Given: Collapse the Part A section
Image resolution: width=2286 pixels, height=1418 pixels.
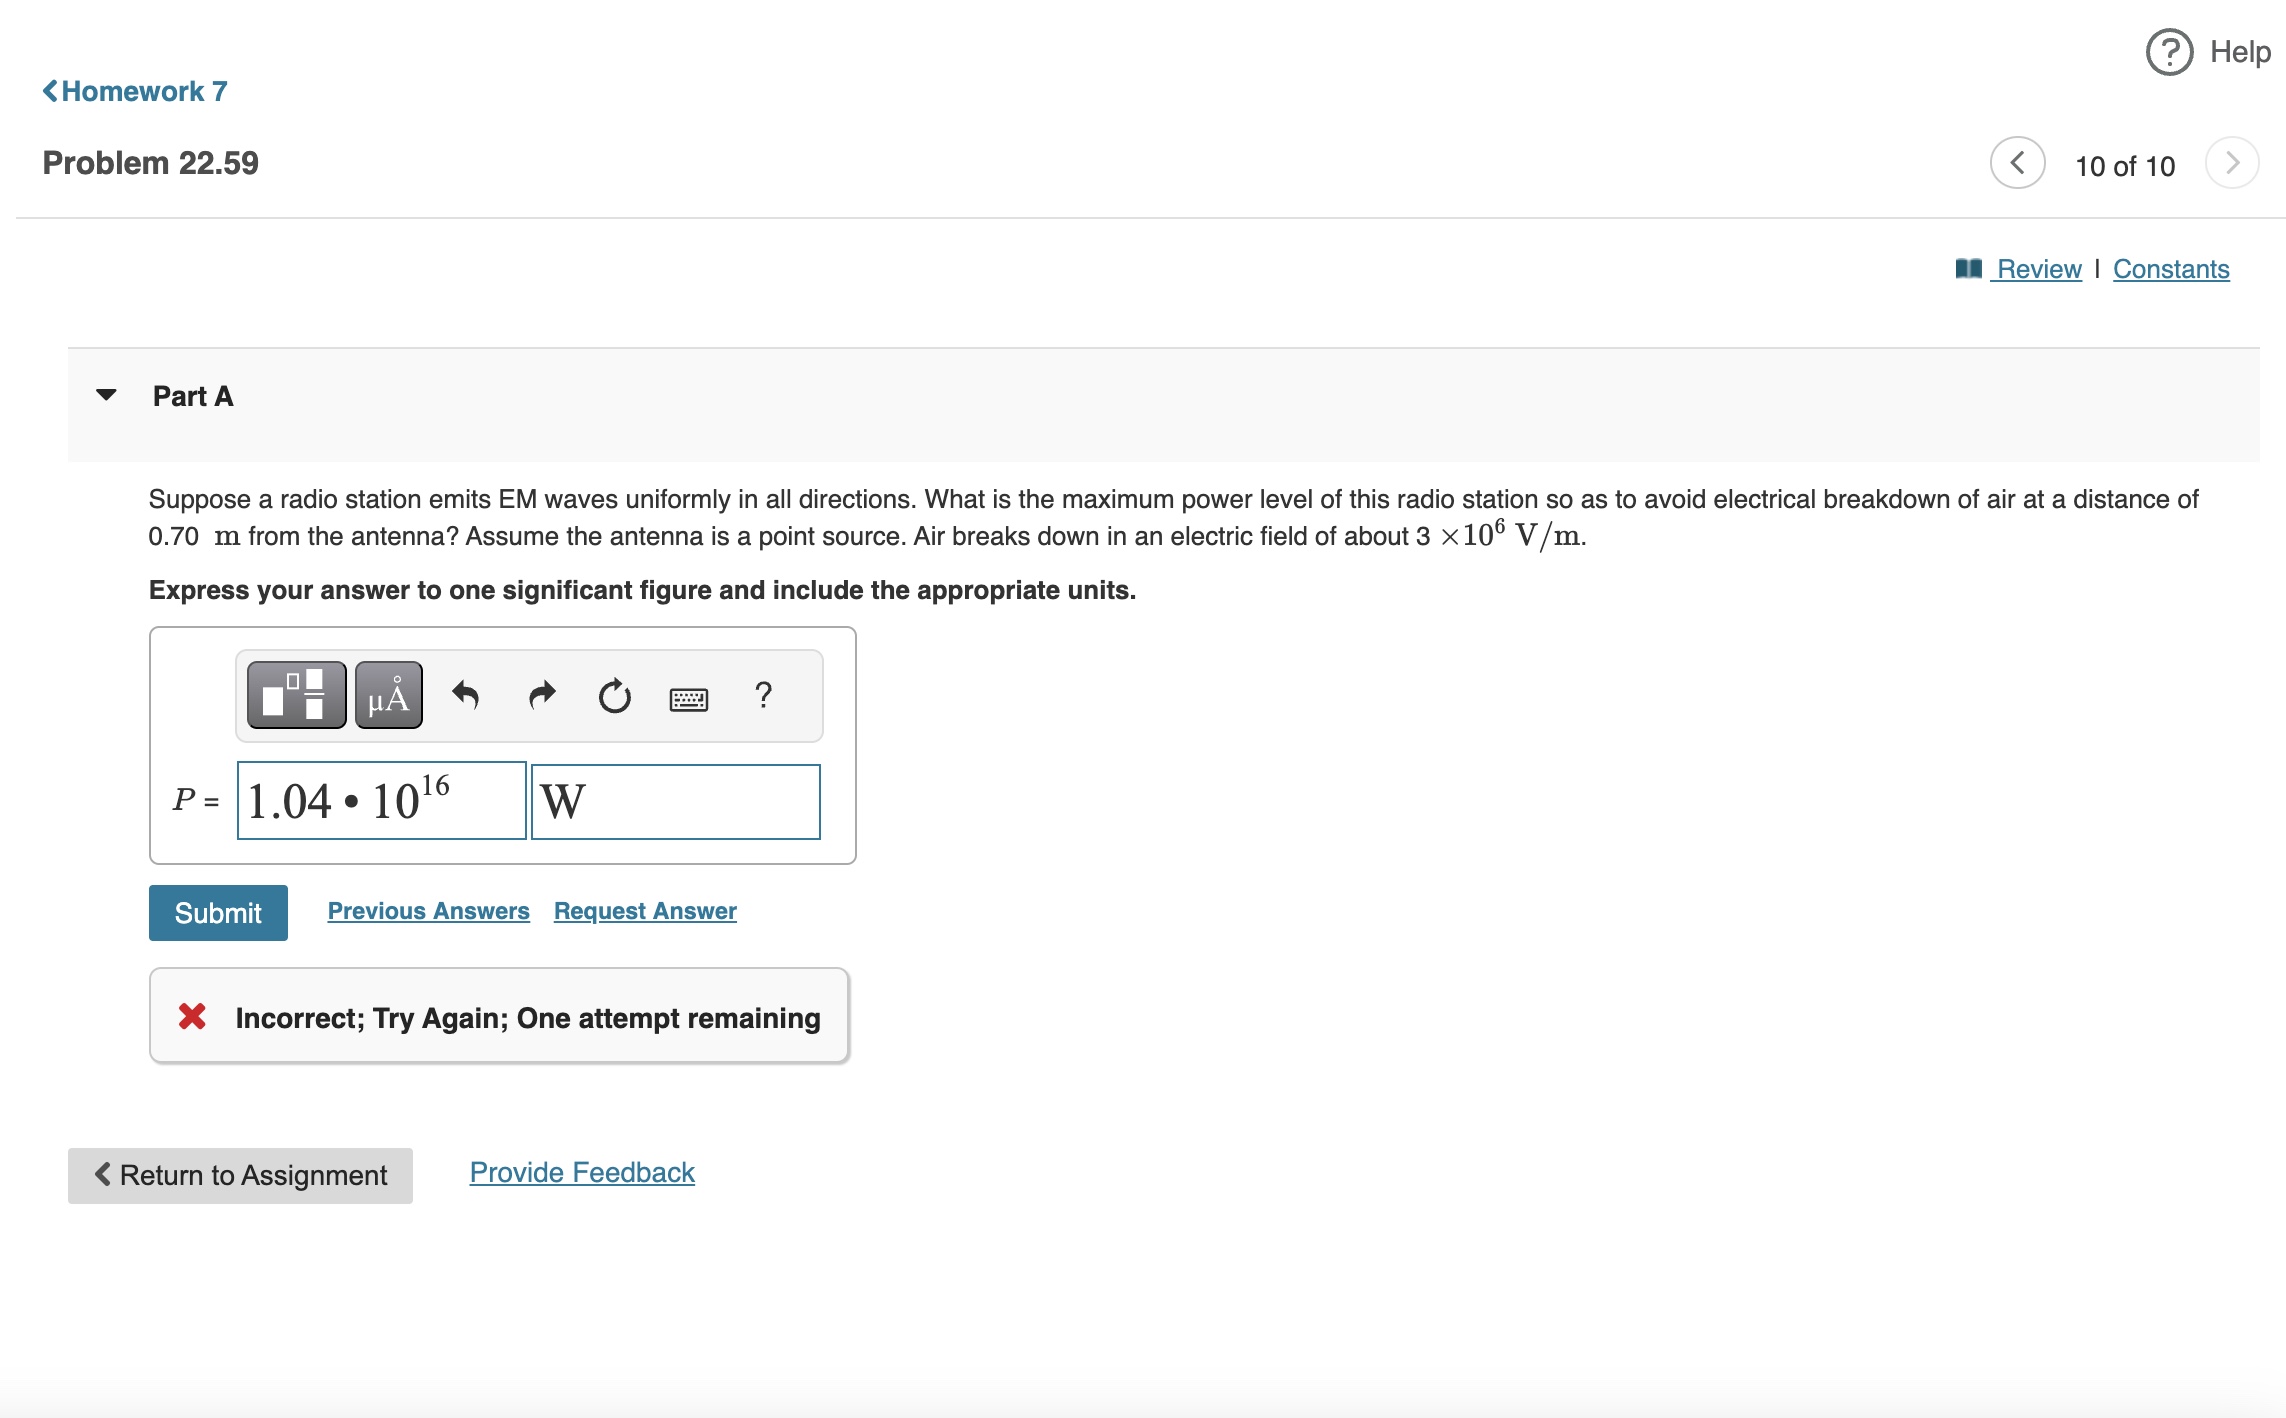Looking at the screenshot, I should (x=106, y=396).
